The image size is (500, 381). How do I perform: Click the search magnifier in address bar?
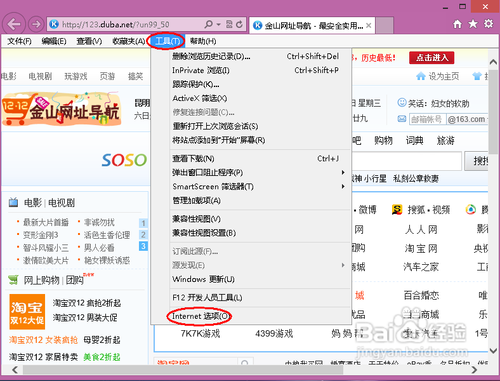[209, 24]
